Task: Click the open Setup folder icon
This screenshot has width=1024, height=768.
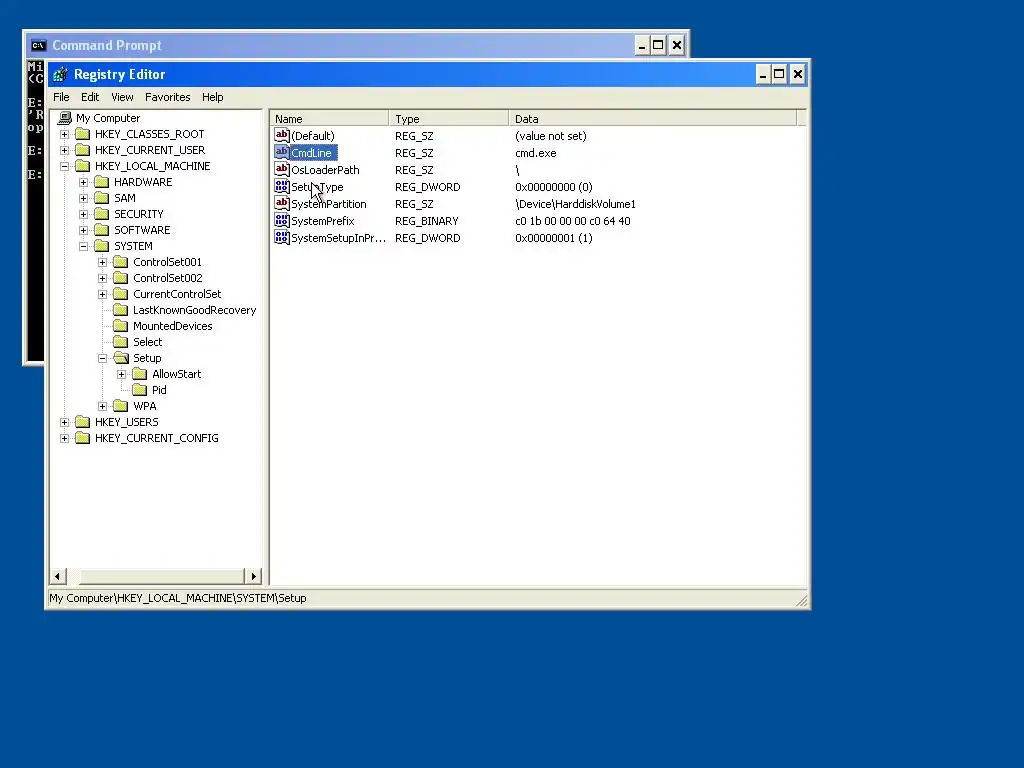Action: click(x=121, y=358)
